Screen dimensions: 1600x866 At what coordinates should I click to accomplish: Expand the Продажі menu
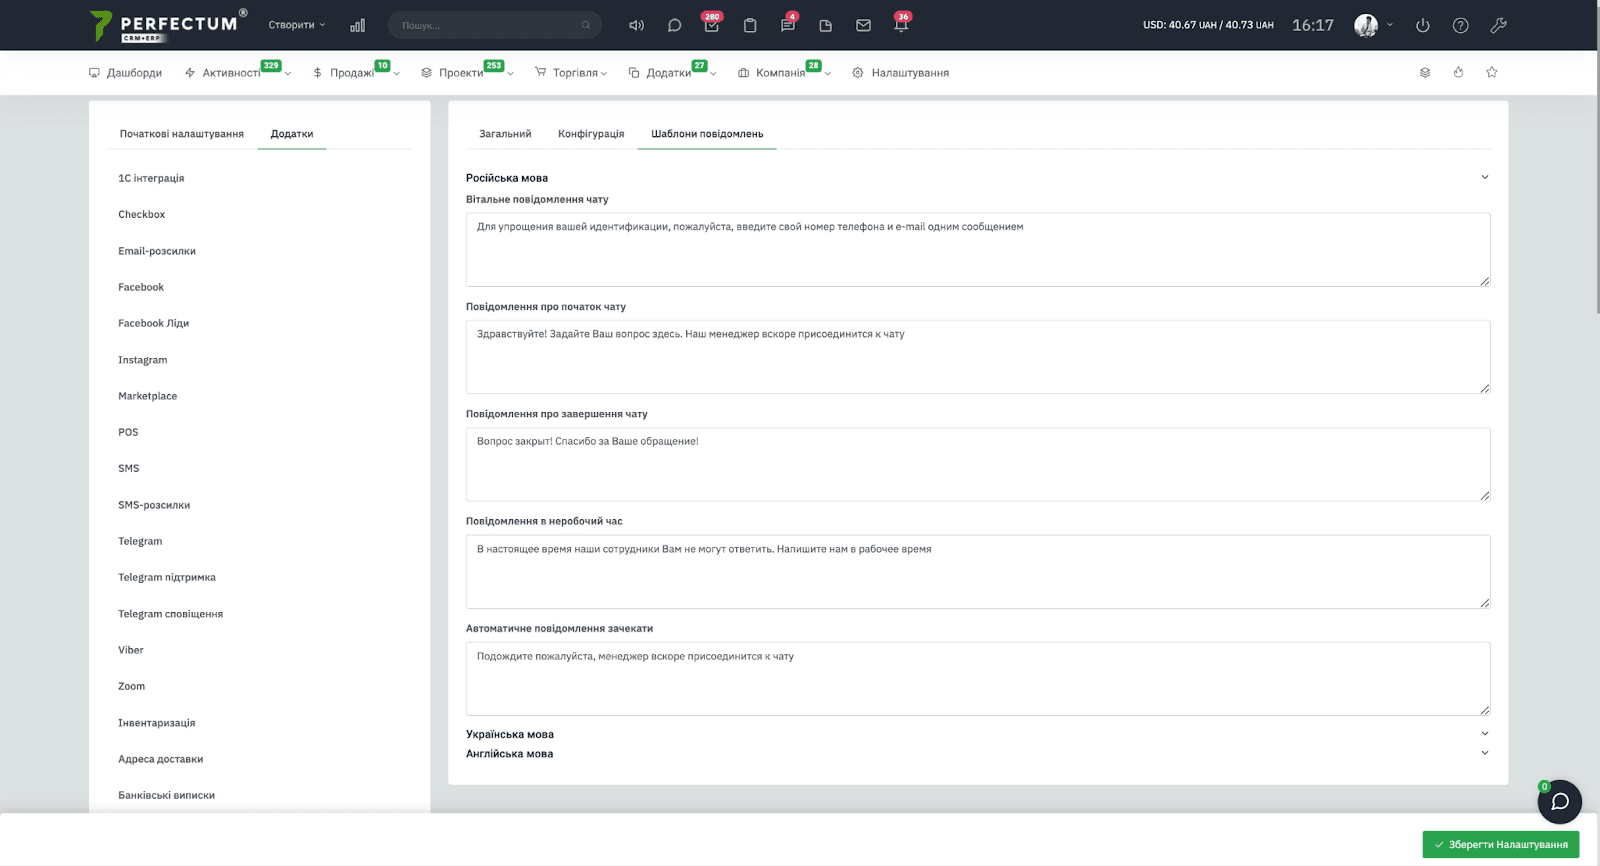click(356, 72)
